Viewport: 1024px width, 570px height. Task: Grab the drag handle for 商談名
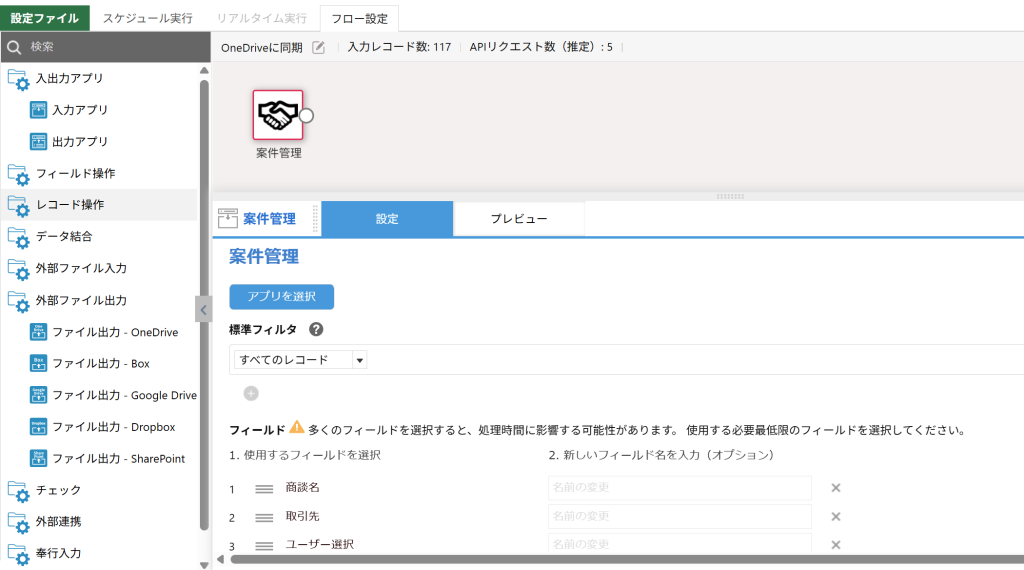[264, 489]
